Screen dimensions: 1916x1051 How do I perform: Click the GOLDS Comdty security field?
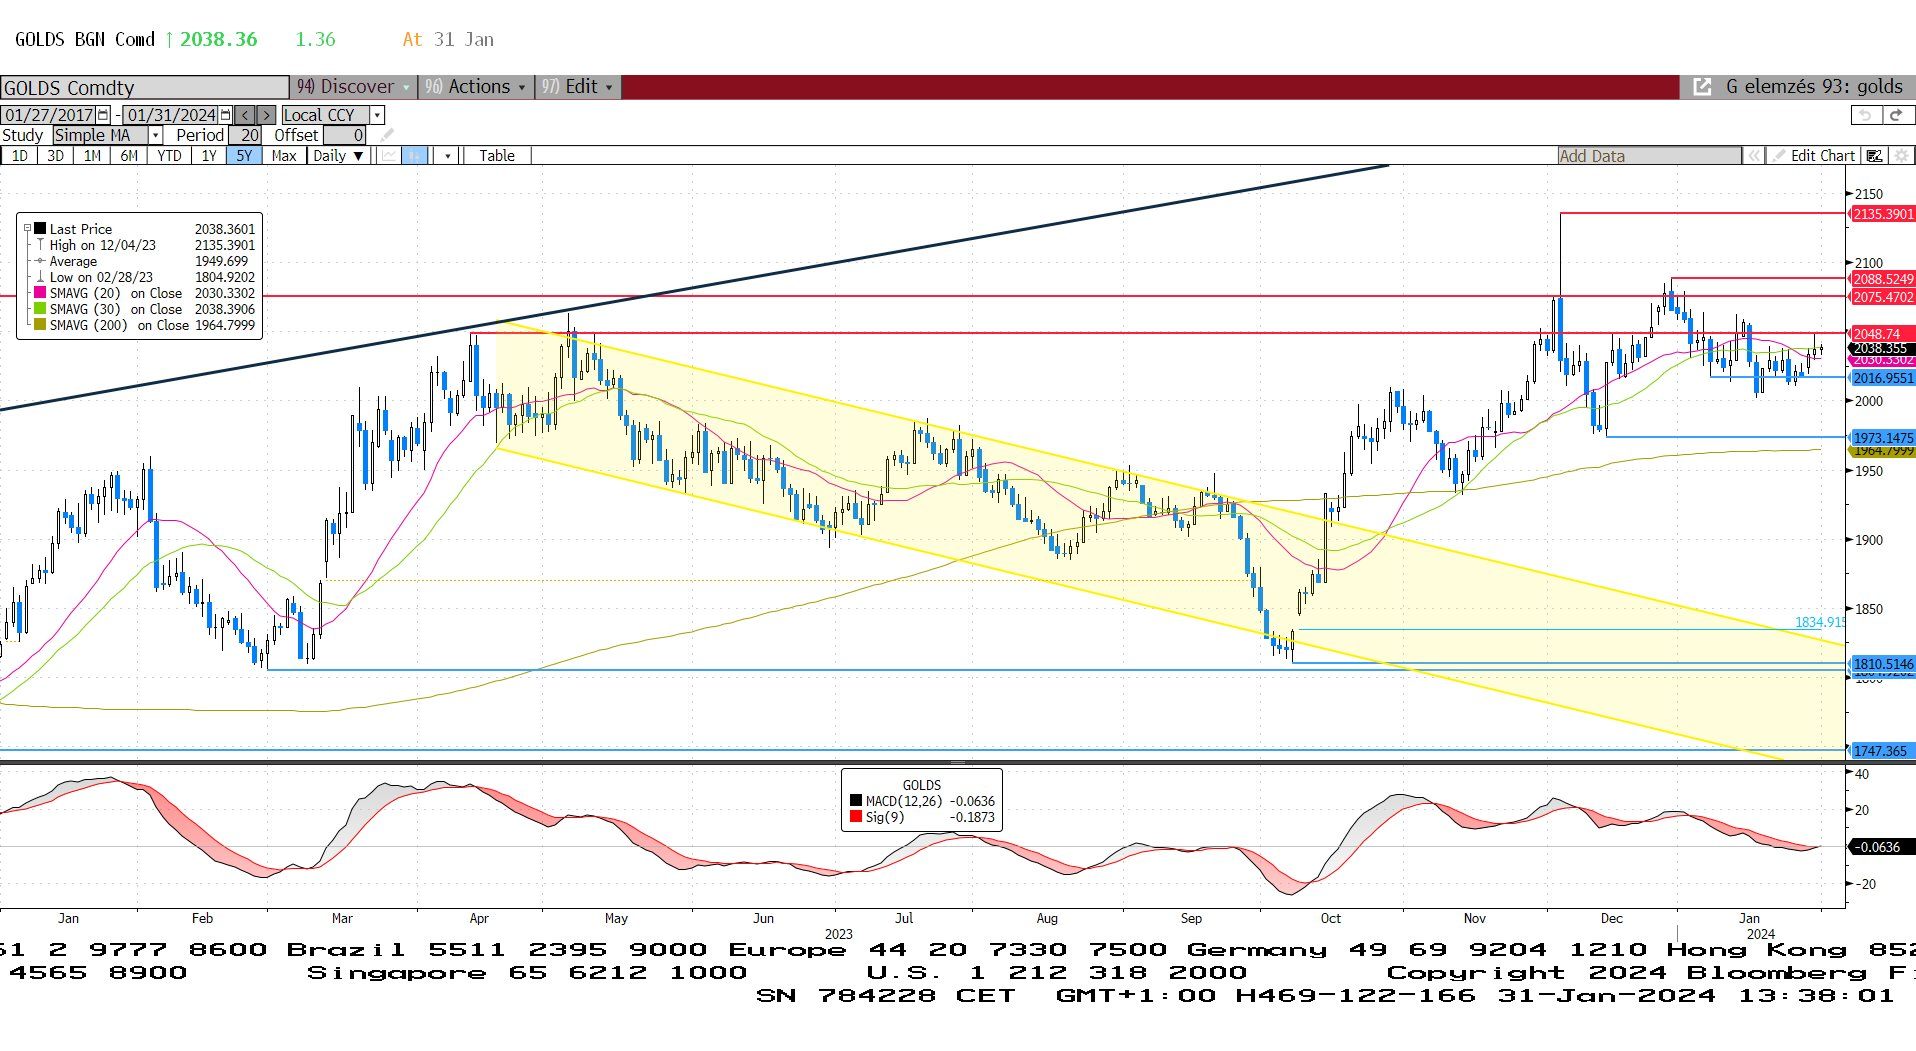click(145, 87)
